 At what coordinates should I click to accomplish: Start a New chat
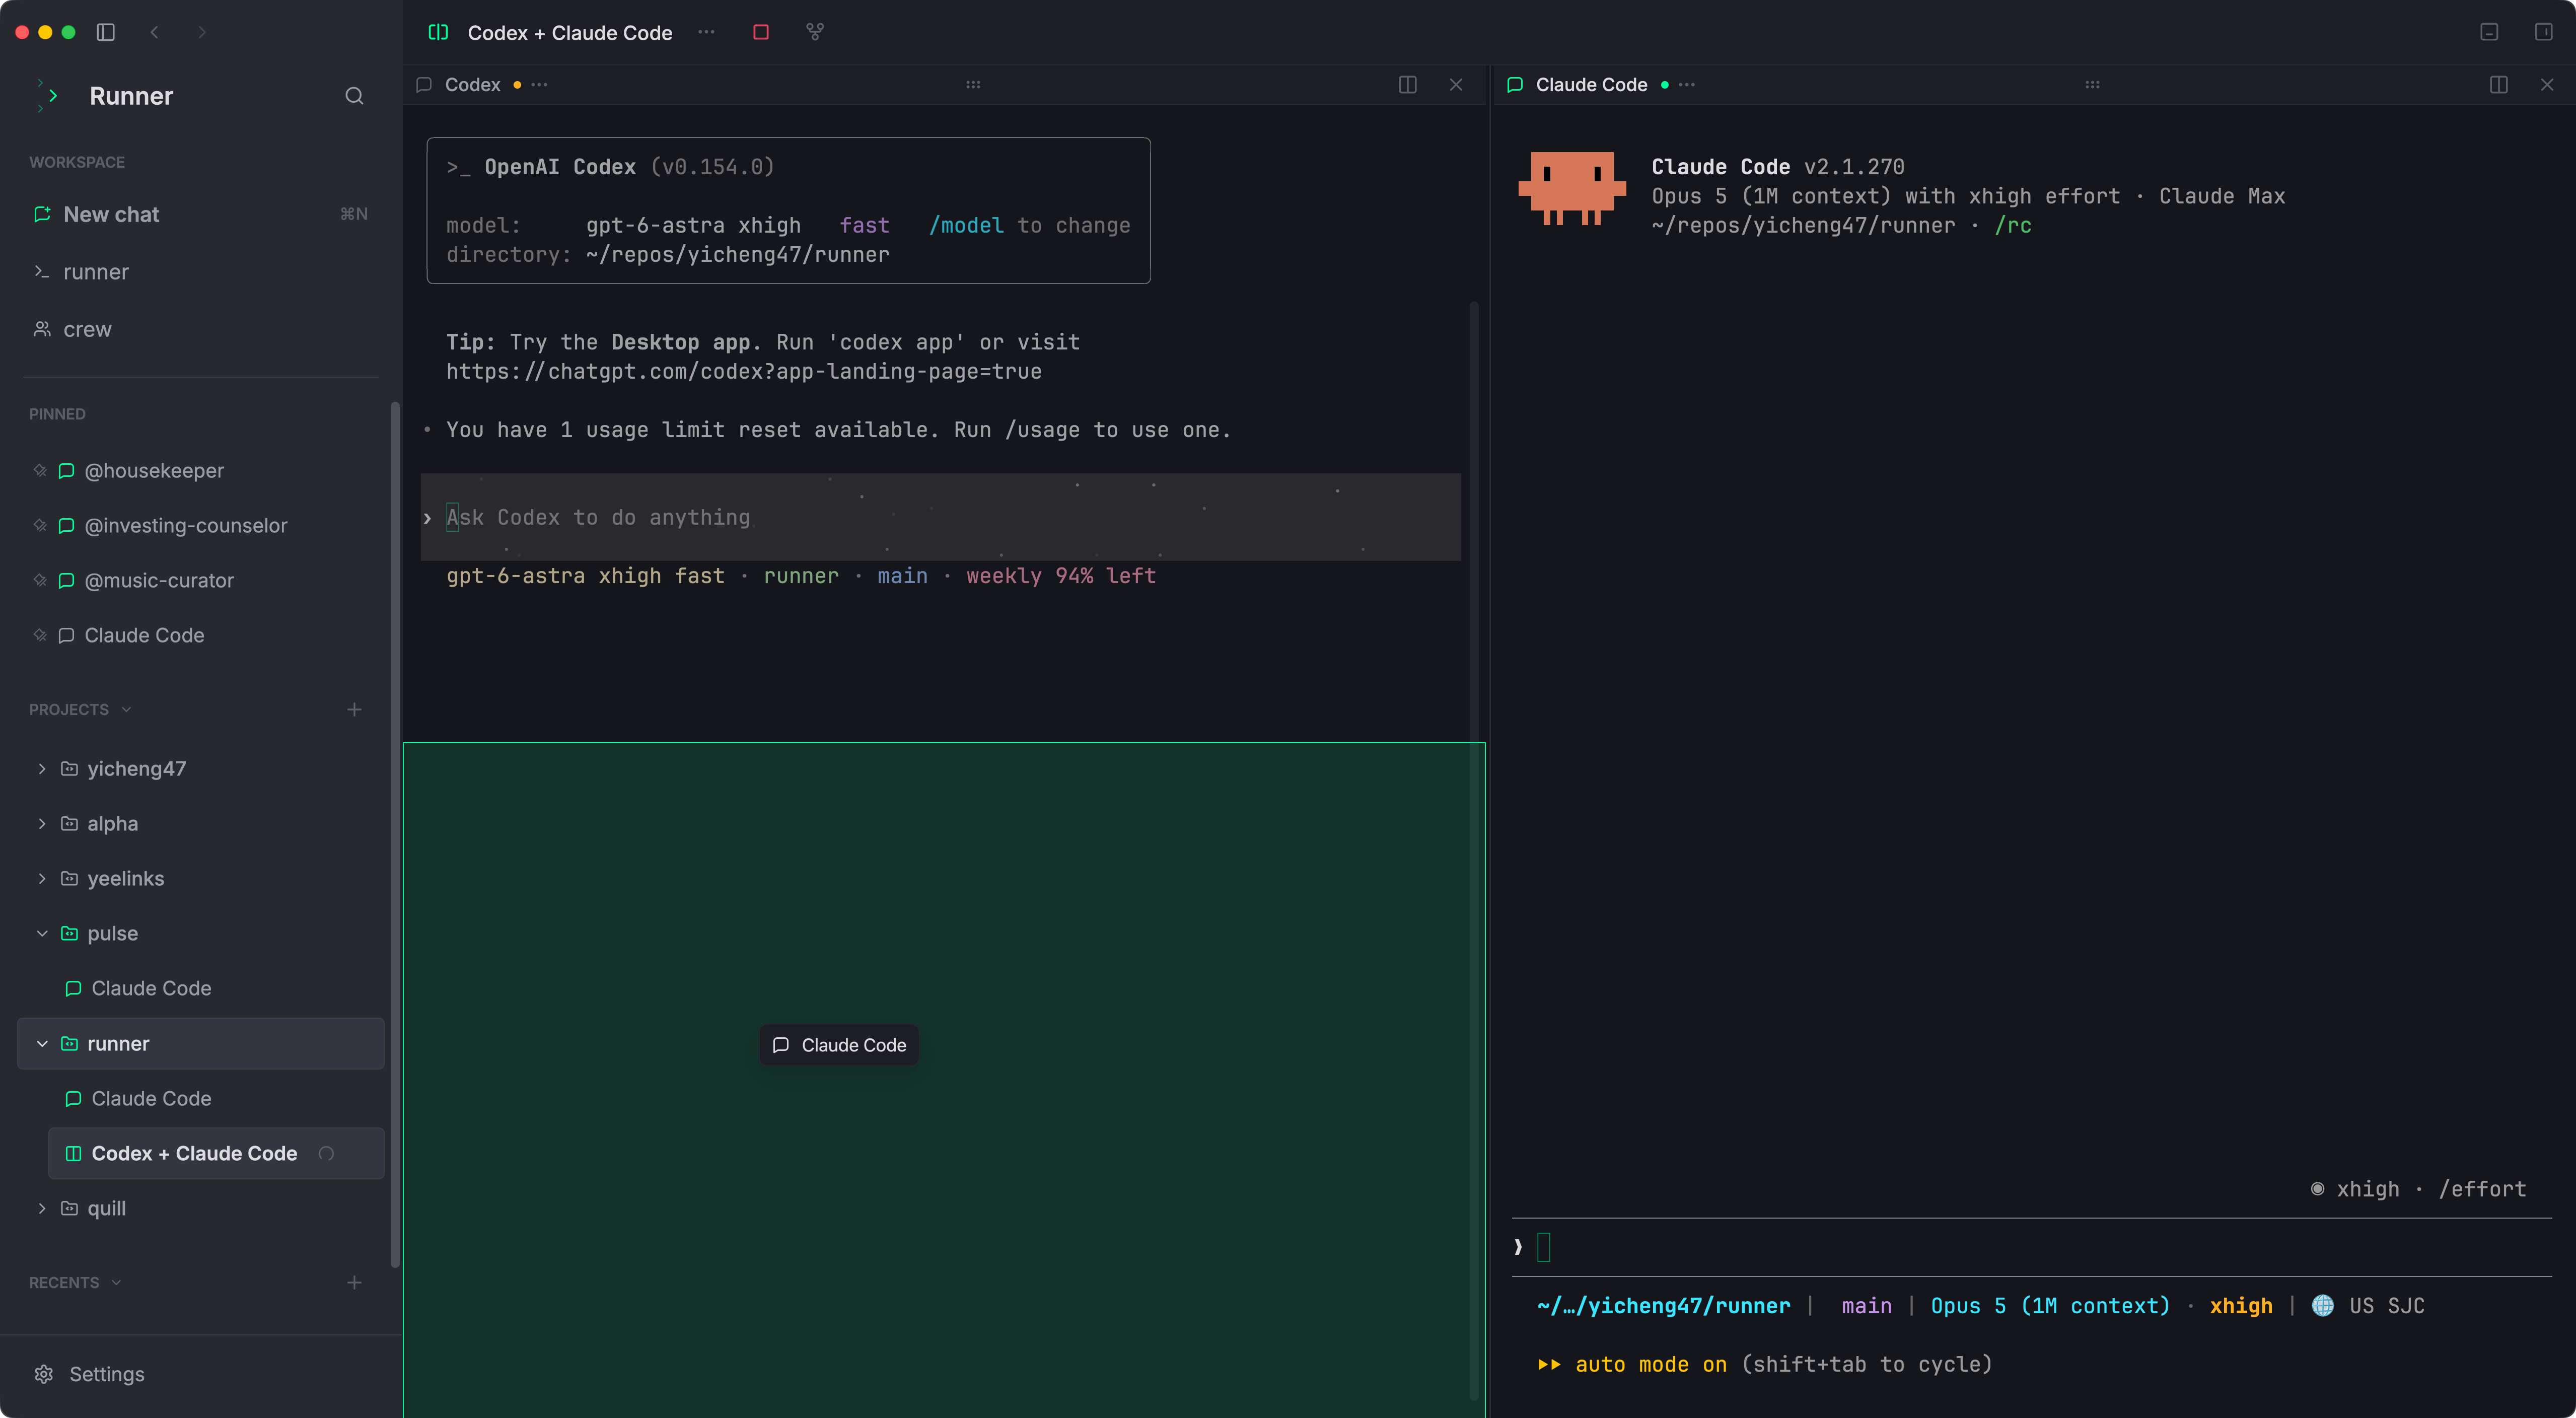click(200, 214)
